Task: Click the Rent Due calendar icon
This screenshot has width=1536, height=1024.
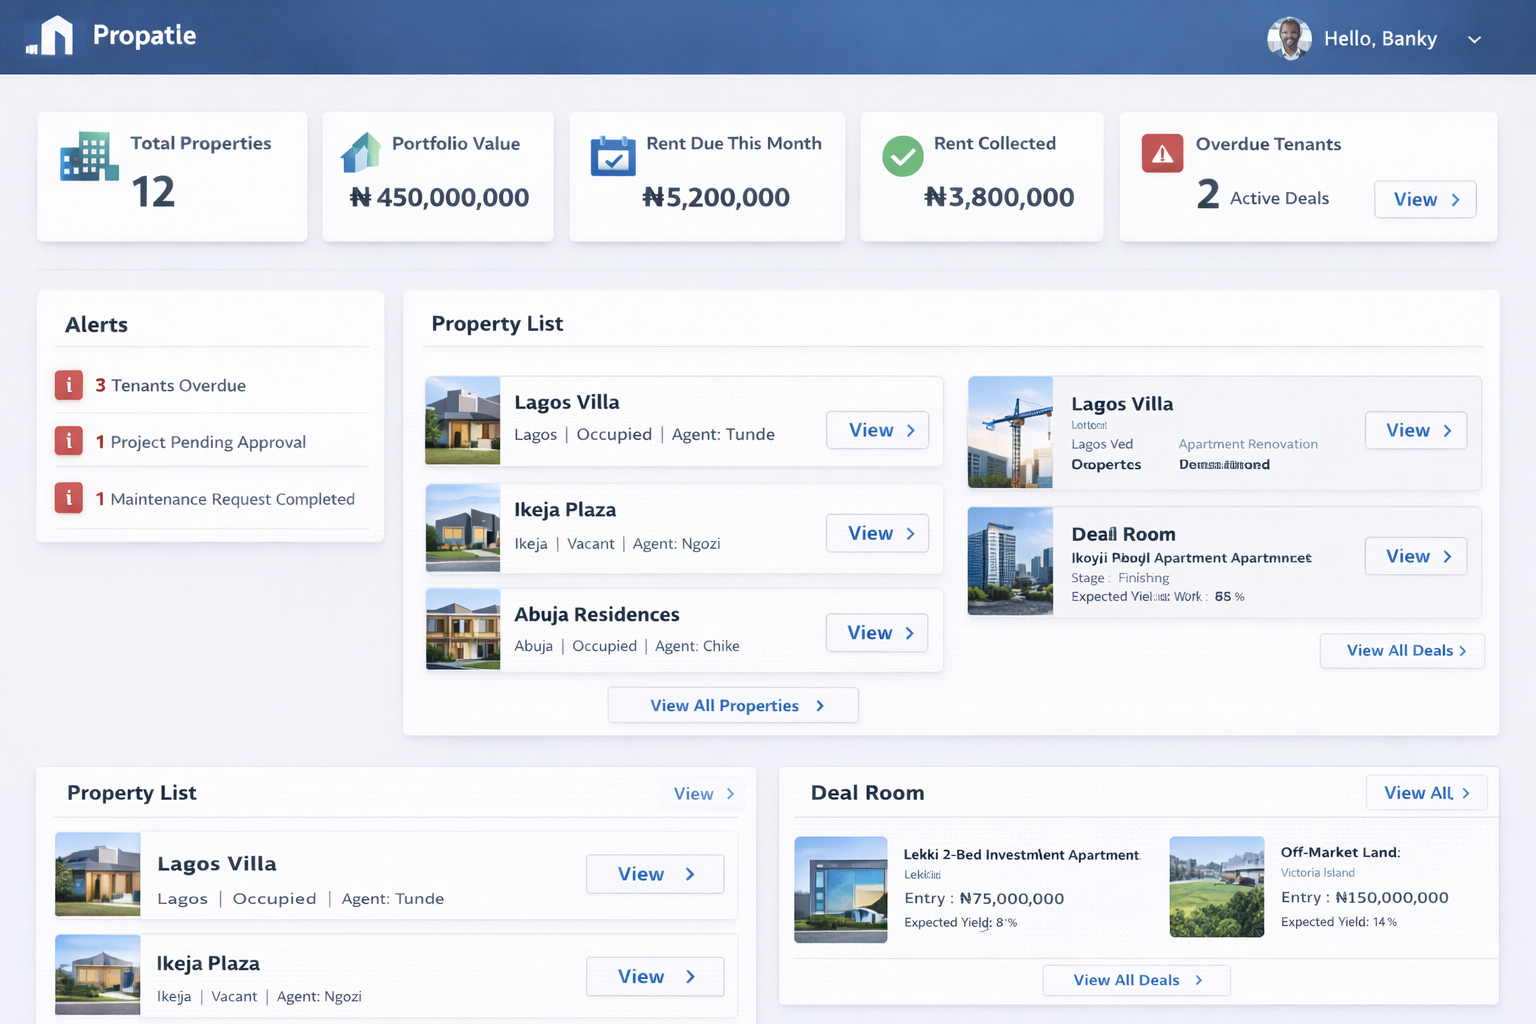Action: [613, 156]
